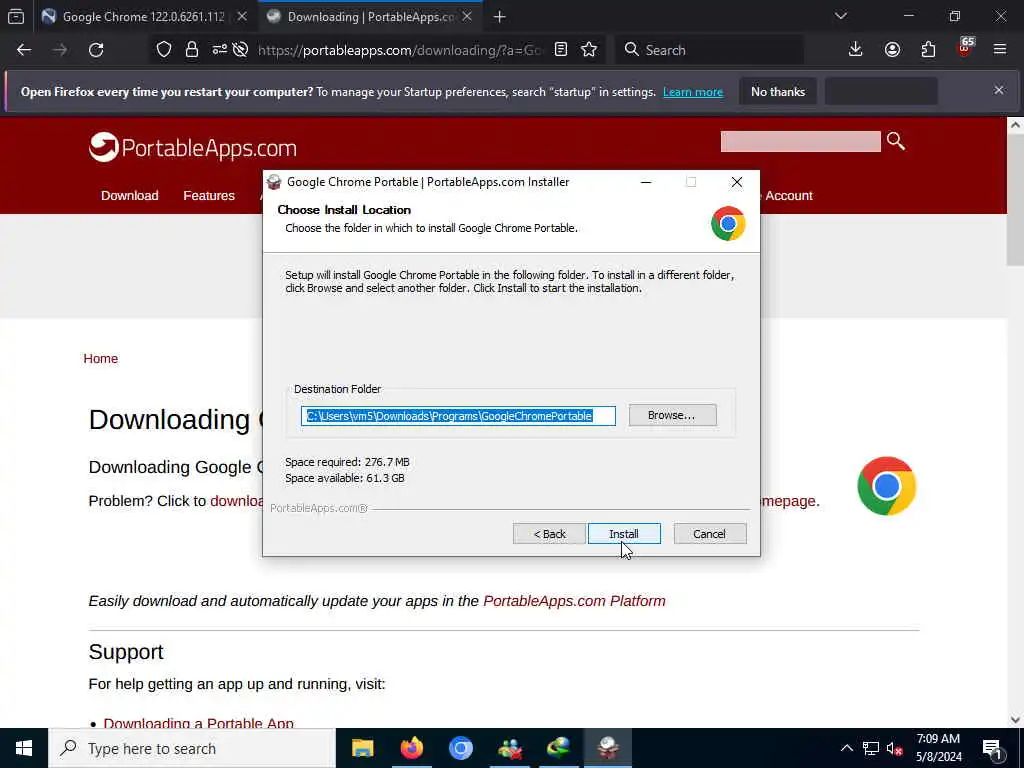The image size is (1024, 768).
Task: Go back with the < Back button
Action: [549, 534]
